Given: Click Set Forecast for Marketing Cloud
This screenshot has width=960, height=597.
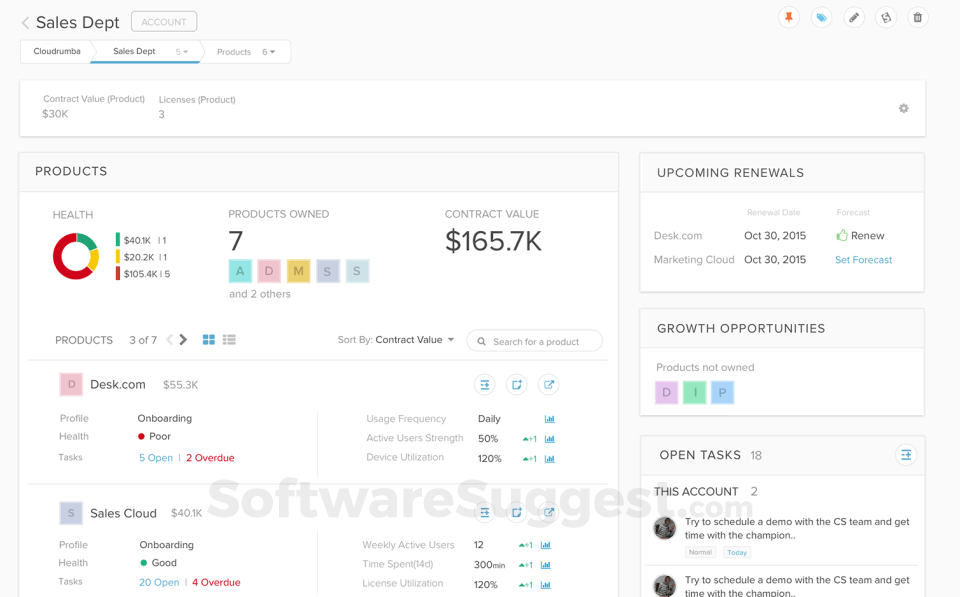Looking at the screenshot, I should point(862,259).
